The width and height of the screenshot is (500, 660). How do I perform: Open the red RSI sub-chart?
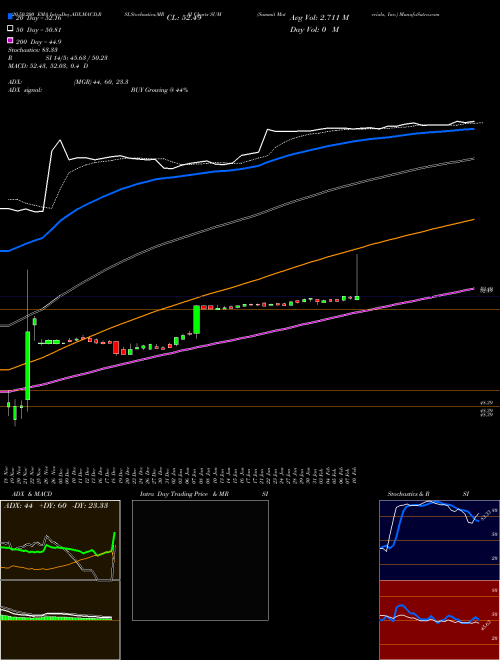[439, 620]
